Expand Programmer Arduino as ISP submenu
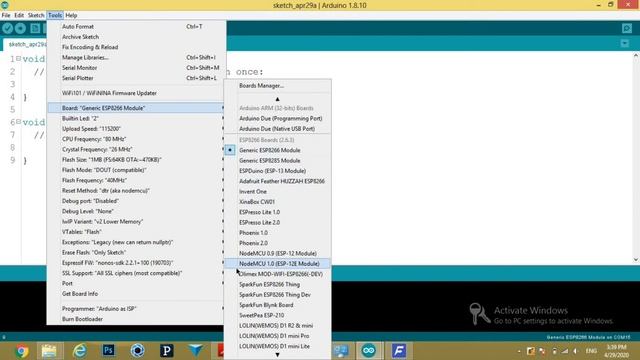Viewport: 640px width, 360px height. point(136,309)
